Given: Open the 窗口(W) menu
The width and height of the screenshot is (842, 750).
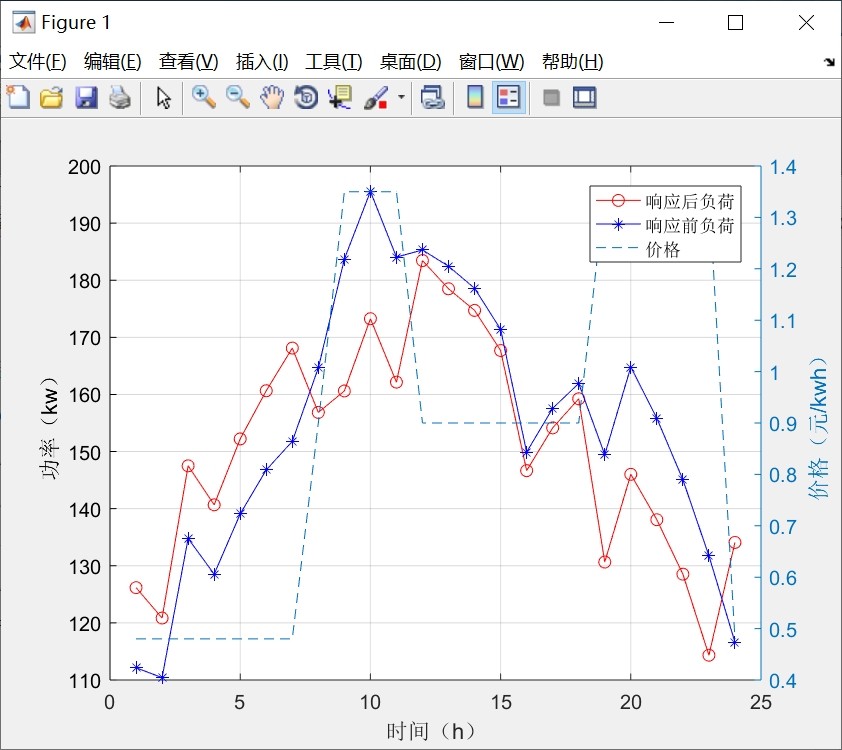Looking at the screenshot, I should 491,62.
